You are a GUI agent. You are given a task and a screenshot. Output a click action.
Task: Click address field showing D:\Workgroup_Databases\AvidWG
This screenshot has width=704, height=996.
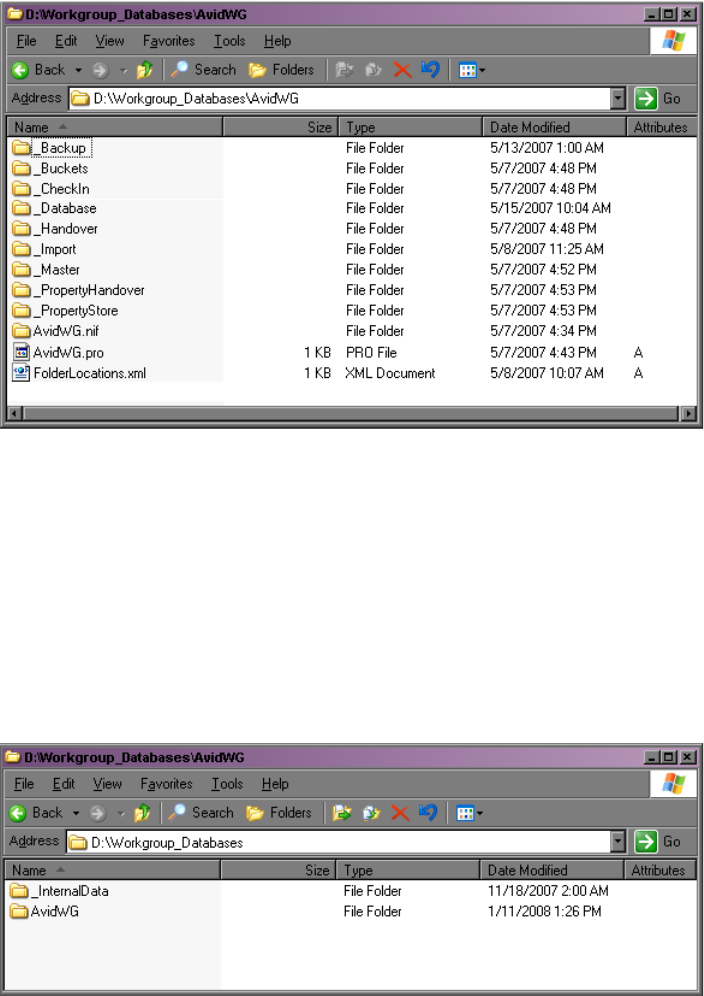coord(340,98)
